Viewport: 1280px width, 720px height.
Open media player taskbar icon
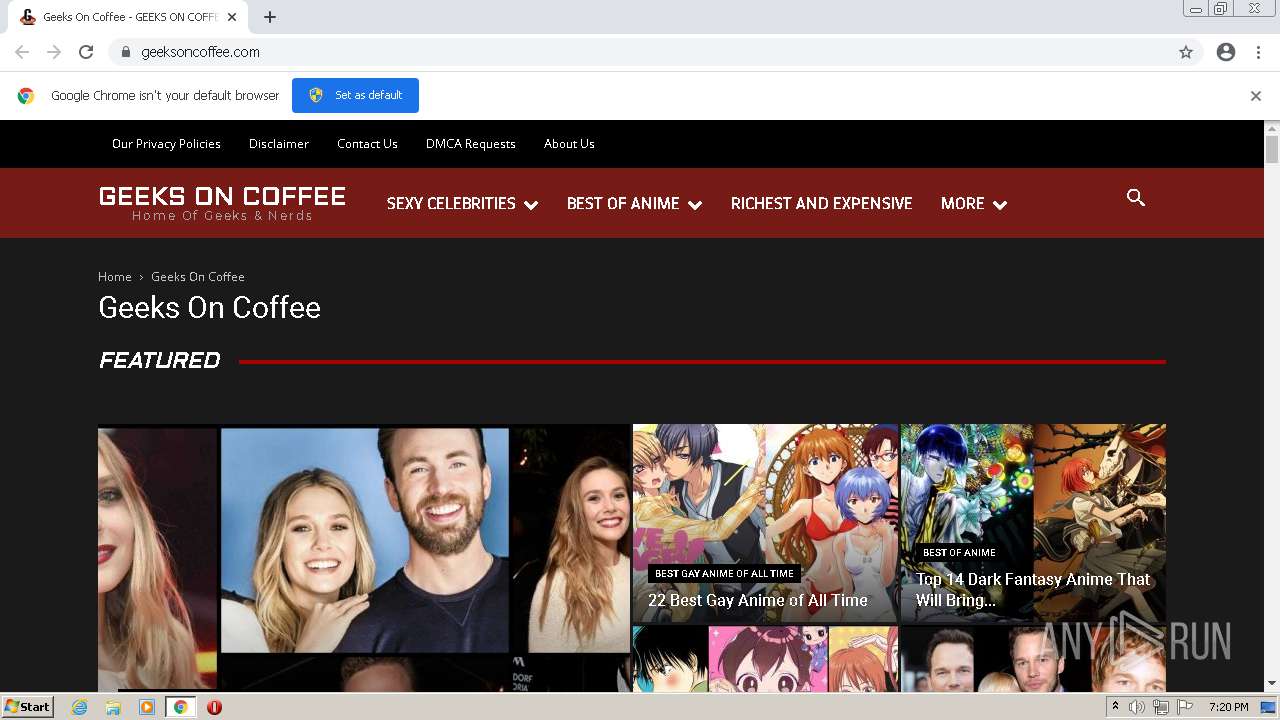click(x=147, y=707)
